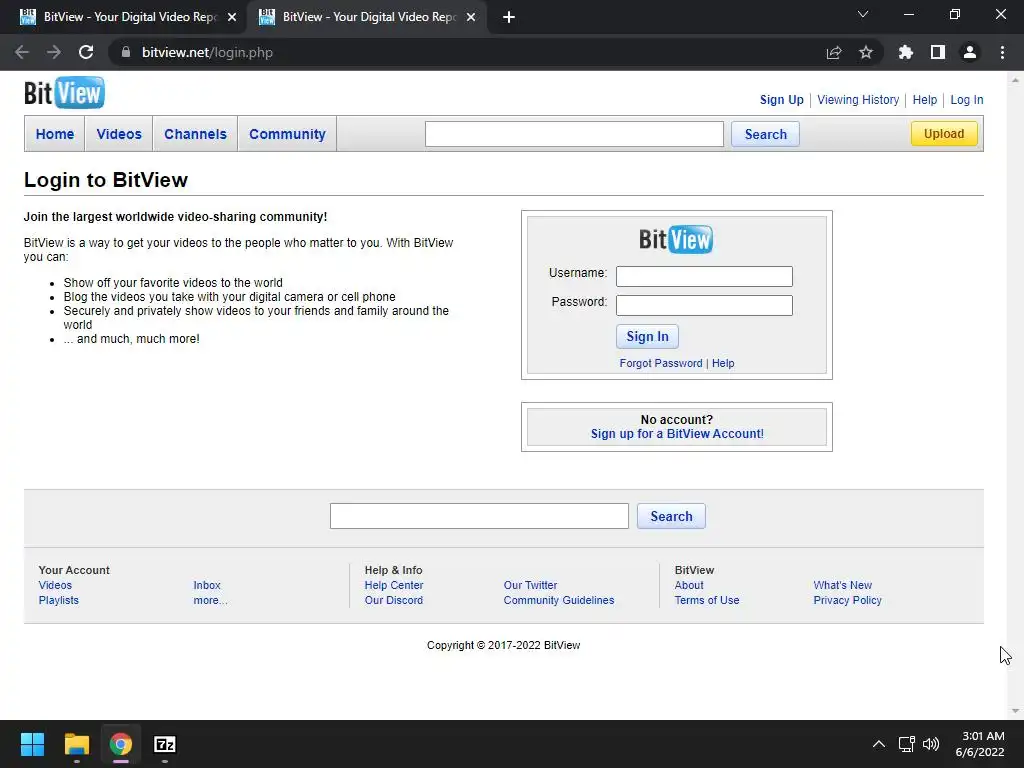Toggle the browser side panel icon

(938, 52)
